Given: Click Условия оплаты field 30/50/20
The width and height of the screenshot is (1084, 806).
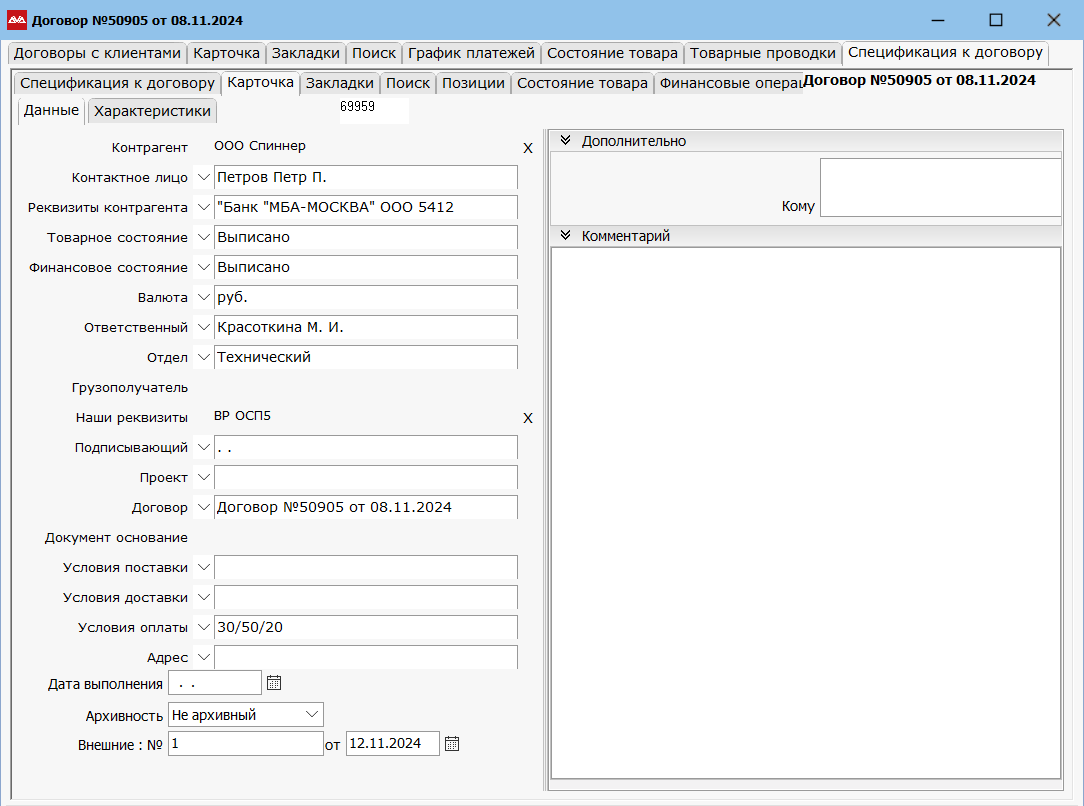Looking at the screenshot, I should pos(366,627).
